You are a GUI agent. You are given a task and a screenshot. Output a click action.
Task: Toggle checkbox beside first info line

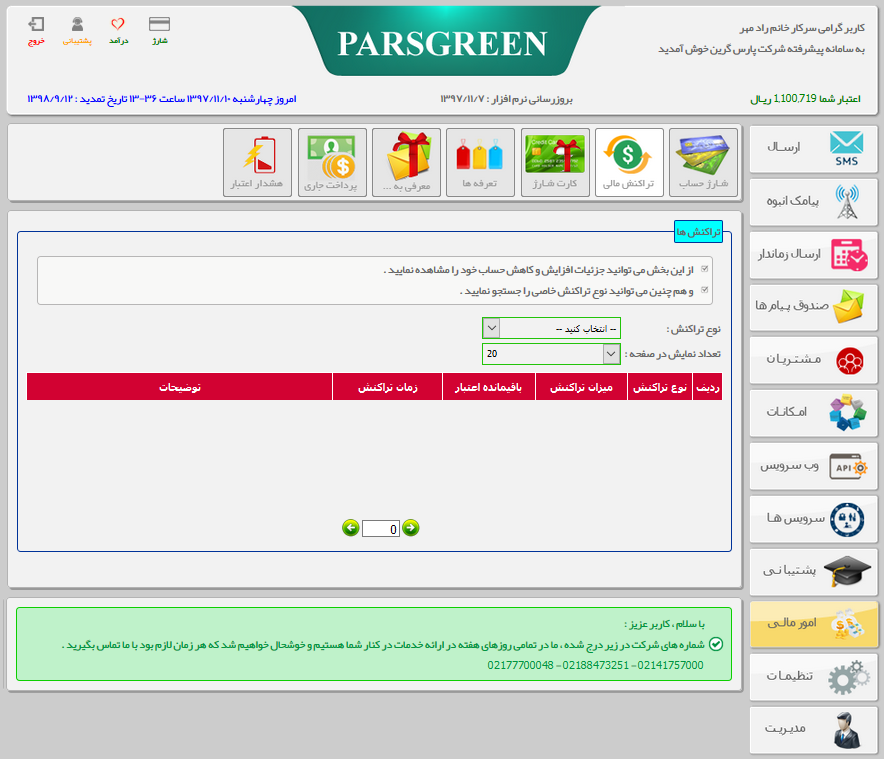[x=706, y=270]
